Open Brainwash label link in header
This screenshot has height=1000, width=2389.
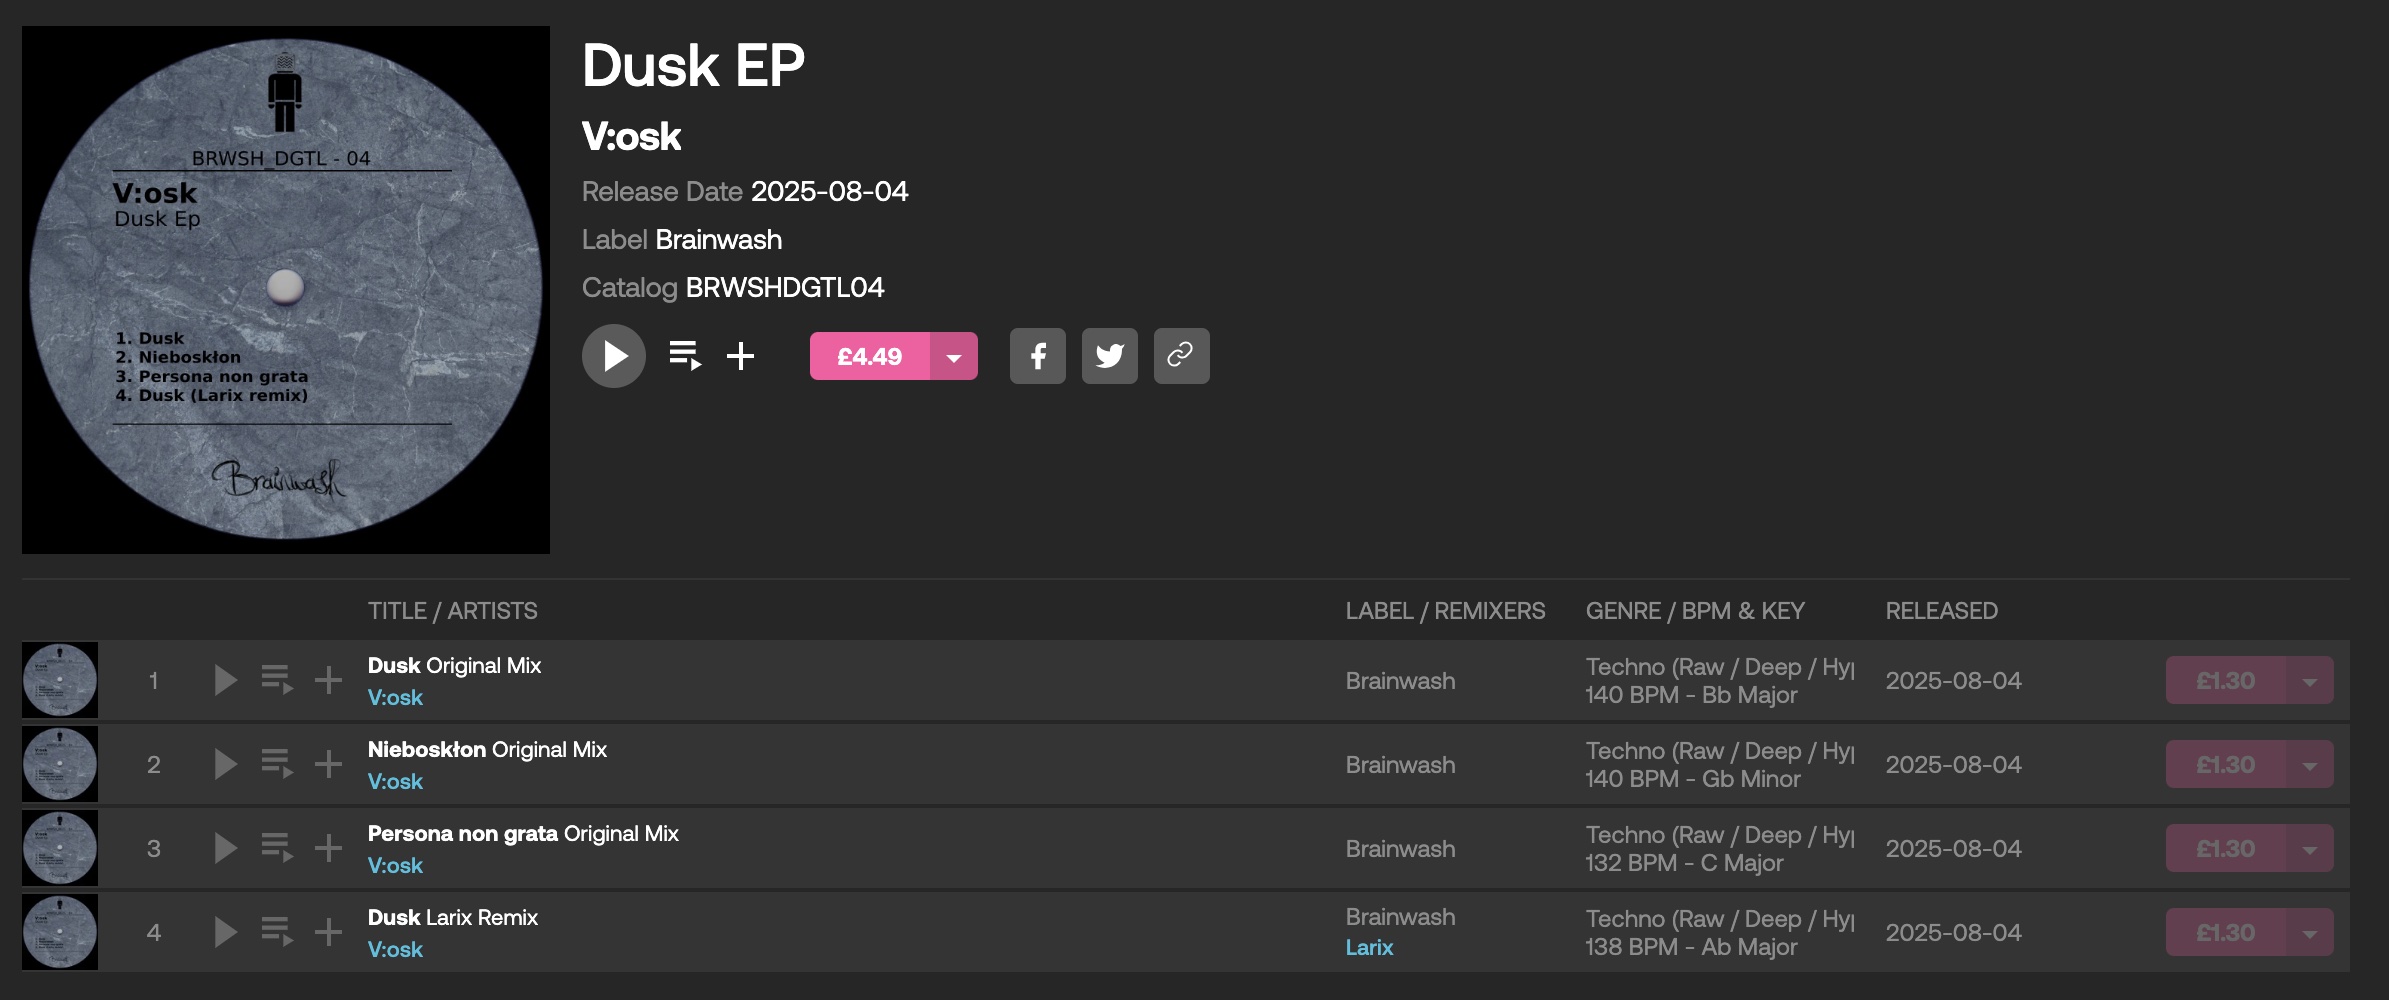tap(718, 240)
